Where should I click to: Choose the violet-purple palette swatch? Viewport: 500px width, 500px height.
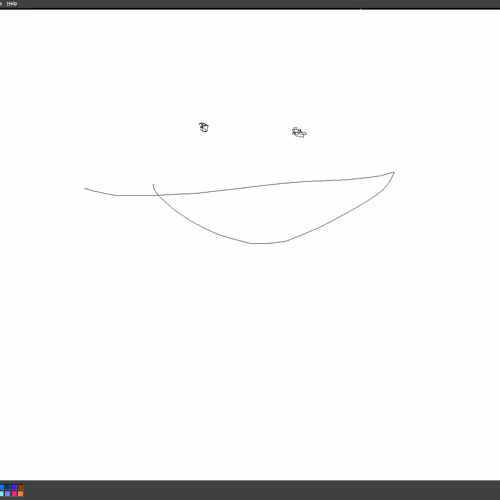[x=14, y=487]
